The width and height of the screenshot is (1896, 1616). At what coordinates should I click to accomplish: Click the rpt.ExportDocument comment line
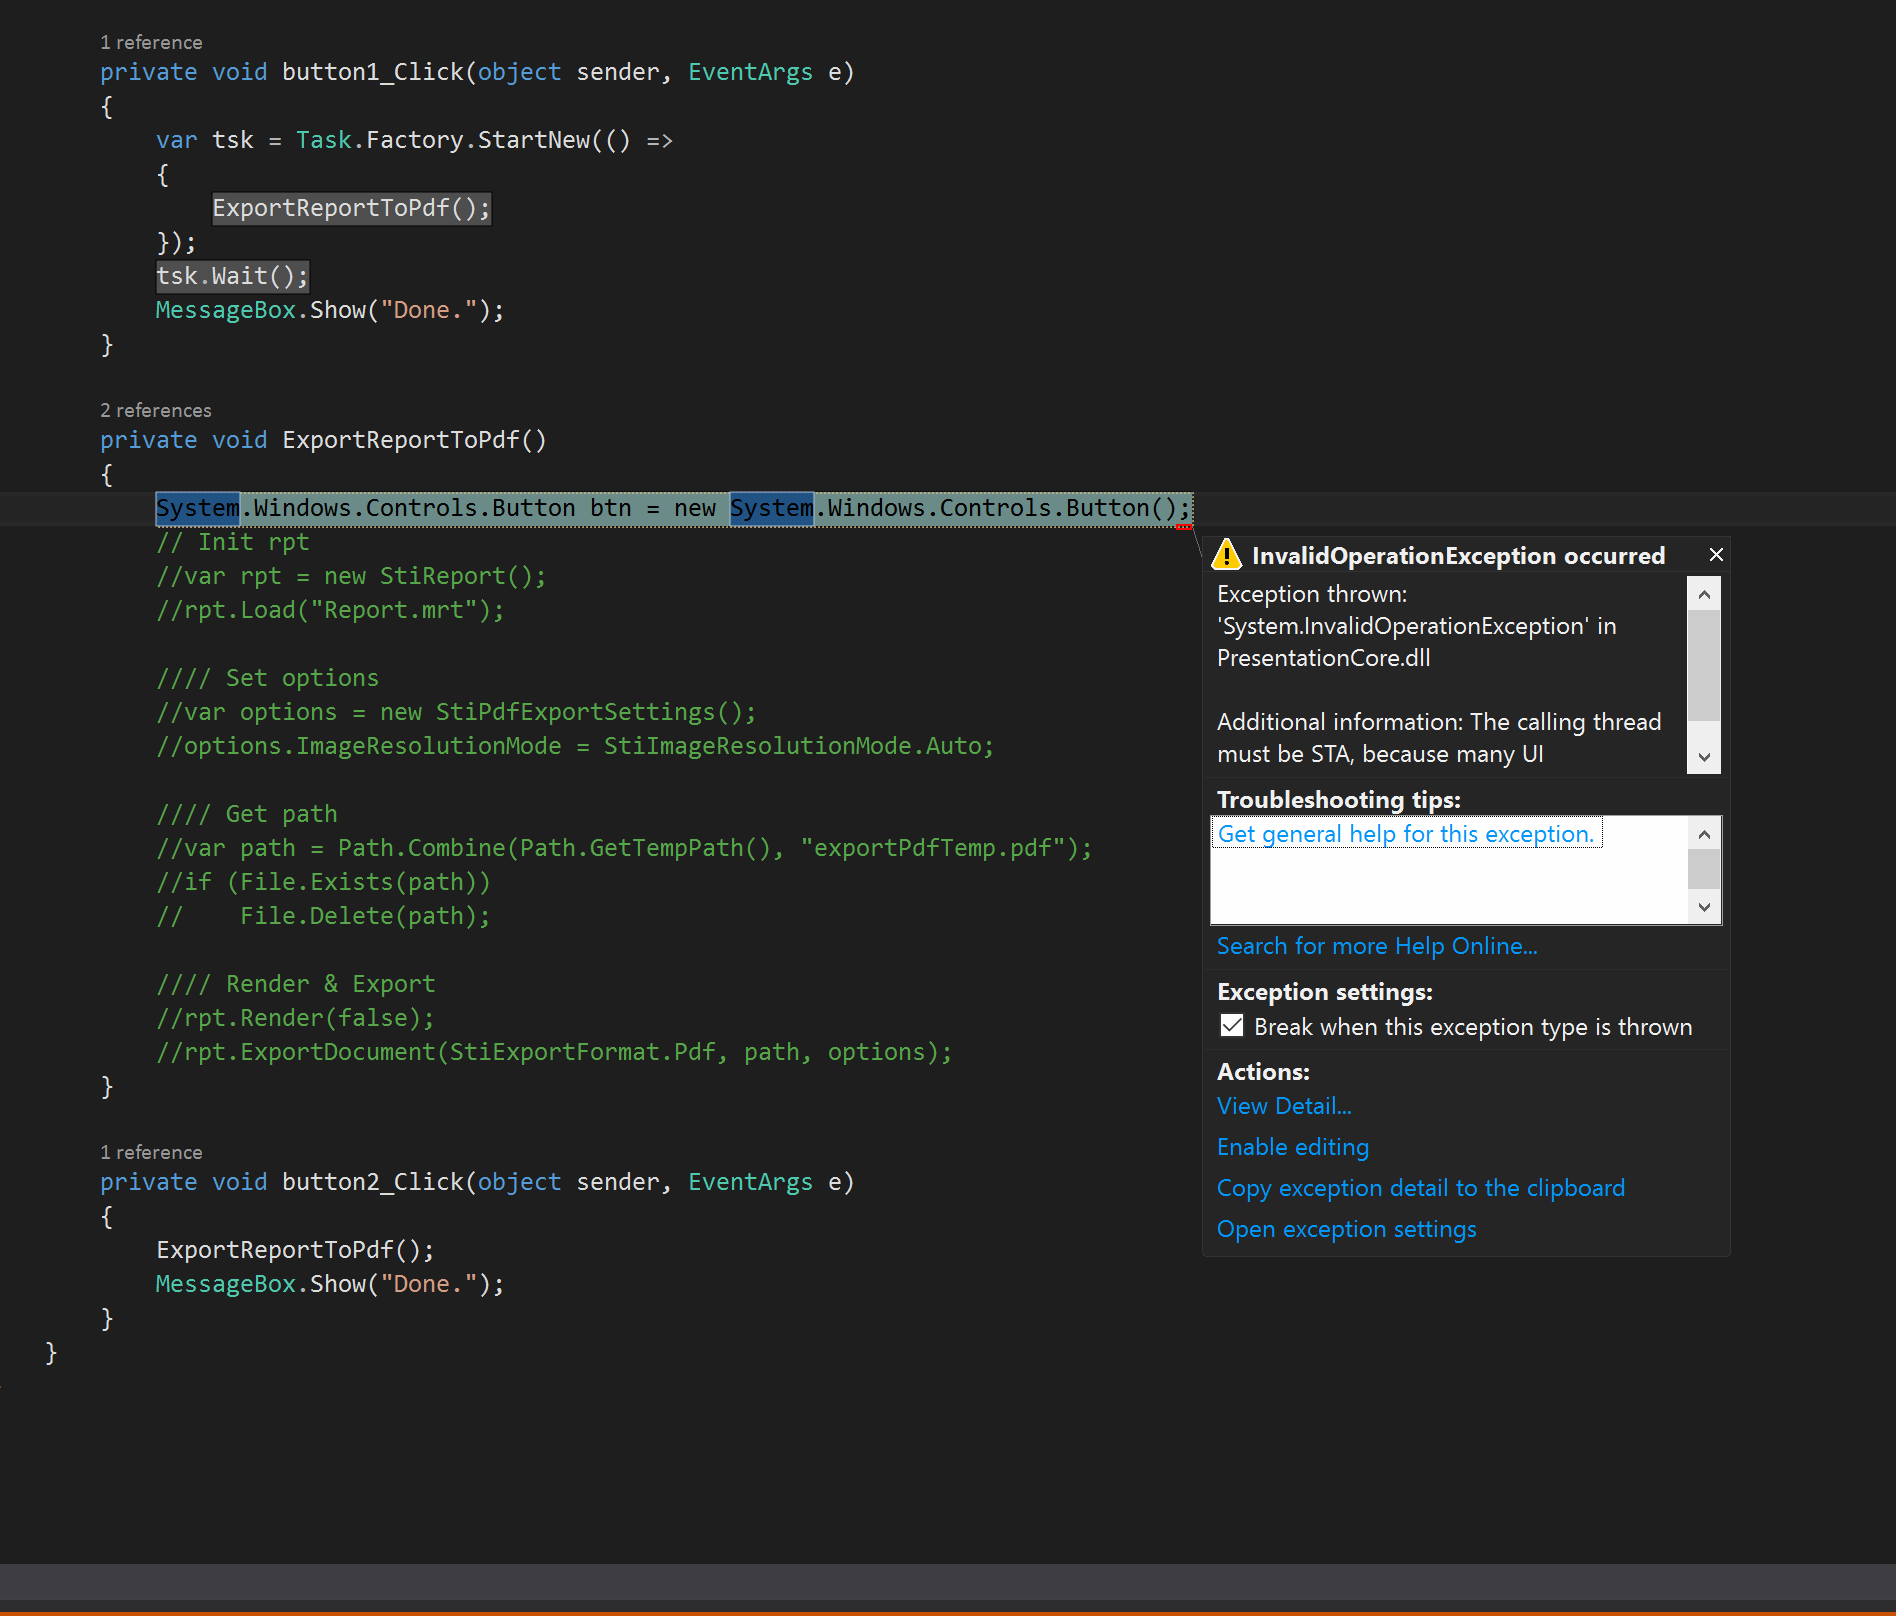coord(554,1052)
